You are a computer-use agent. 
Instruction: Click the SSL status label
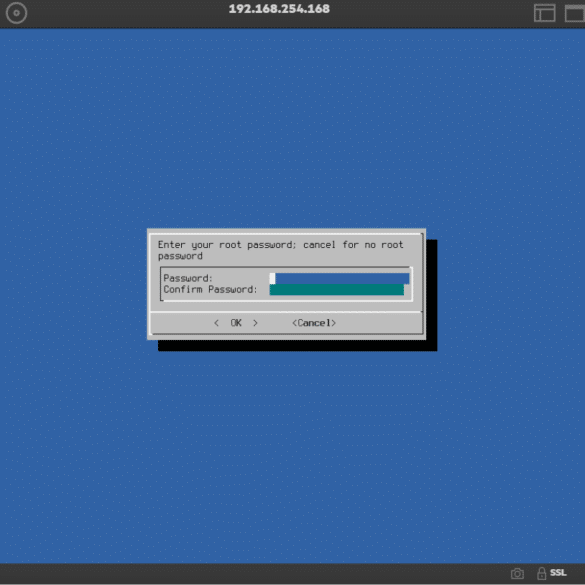click(558, 573)
